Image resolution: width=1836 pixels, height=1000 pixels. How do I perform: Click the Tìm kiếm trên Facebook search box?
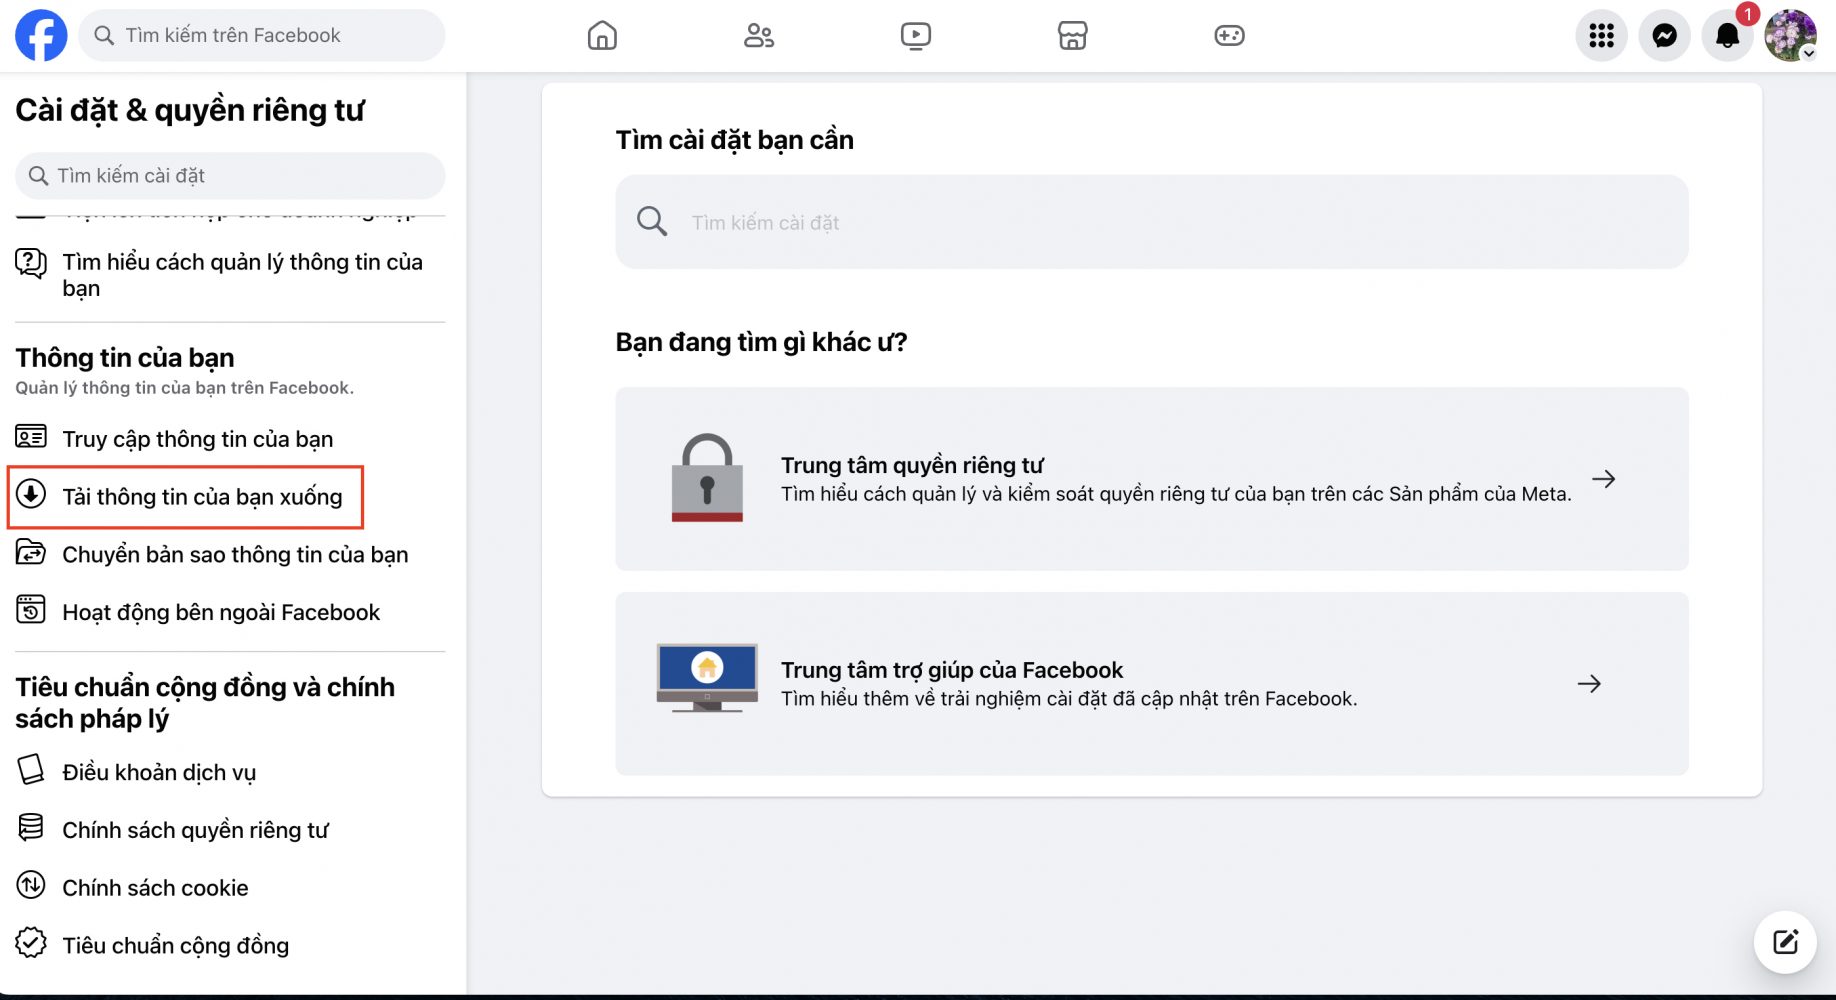262,36
